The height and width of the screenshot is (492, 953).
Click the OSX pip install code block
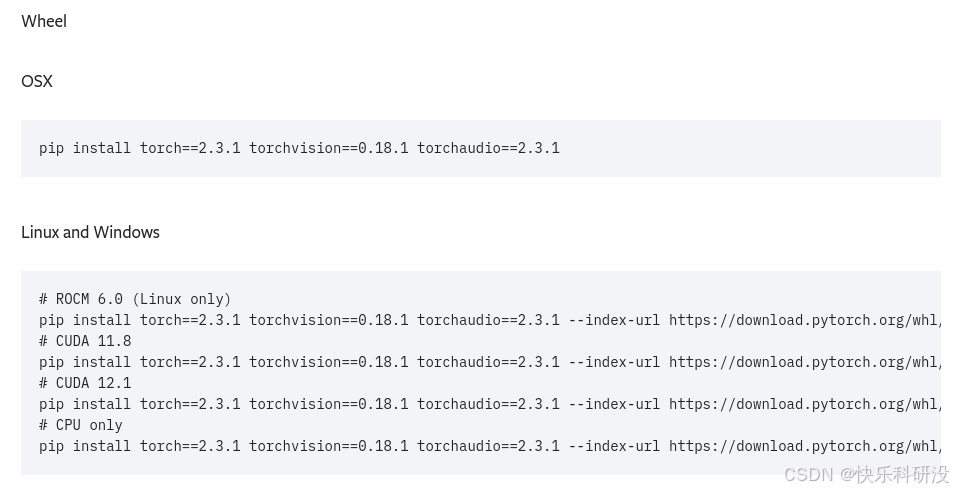[x=481, y=148]
